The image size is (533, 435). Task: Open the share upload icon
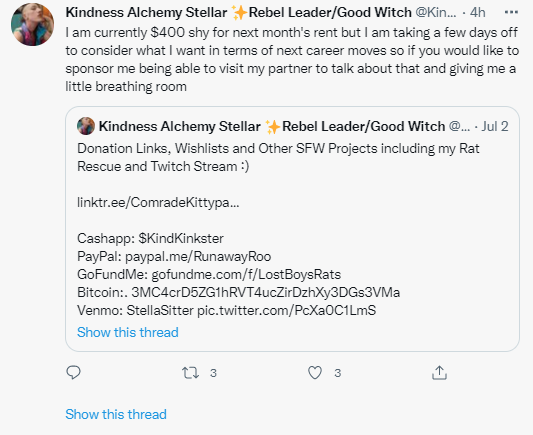click(x=439, y=372)
